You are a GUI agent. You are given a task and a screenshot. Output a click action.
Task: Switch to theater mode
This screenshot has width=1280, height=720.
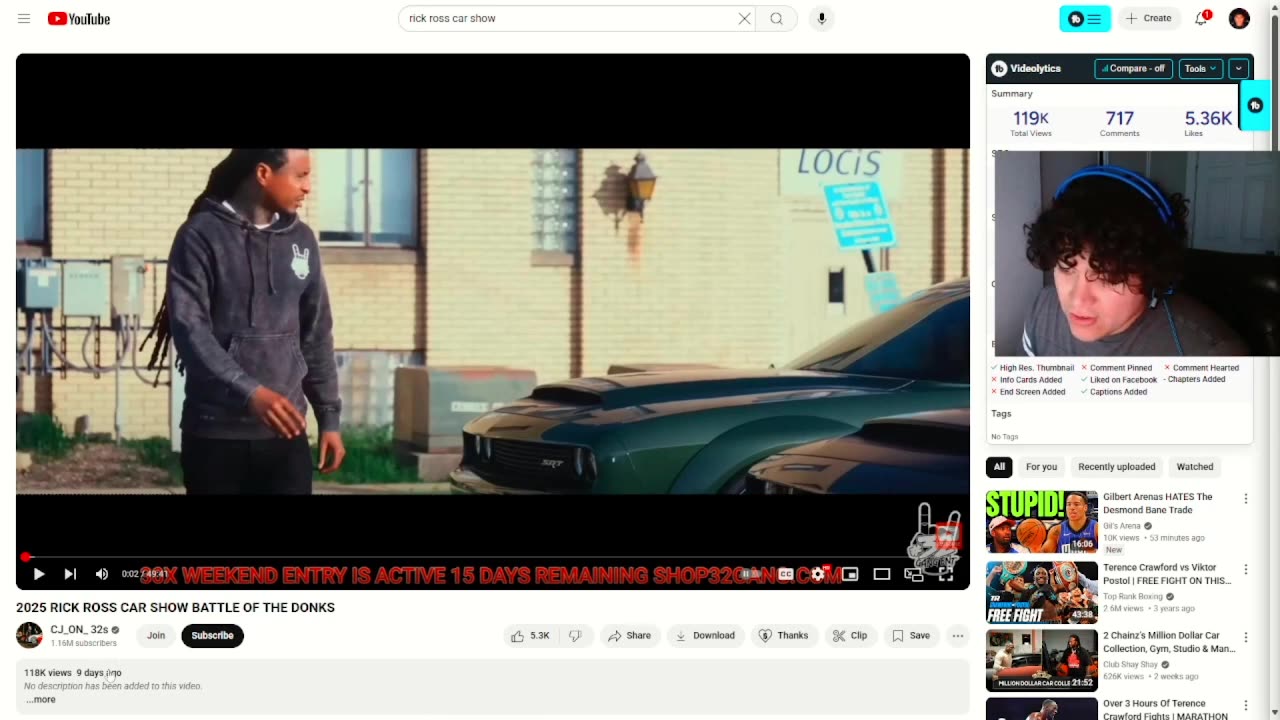point(882,574)
